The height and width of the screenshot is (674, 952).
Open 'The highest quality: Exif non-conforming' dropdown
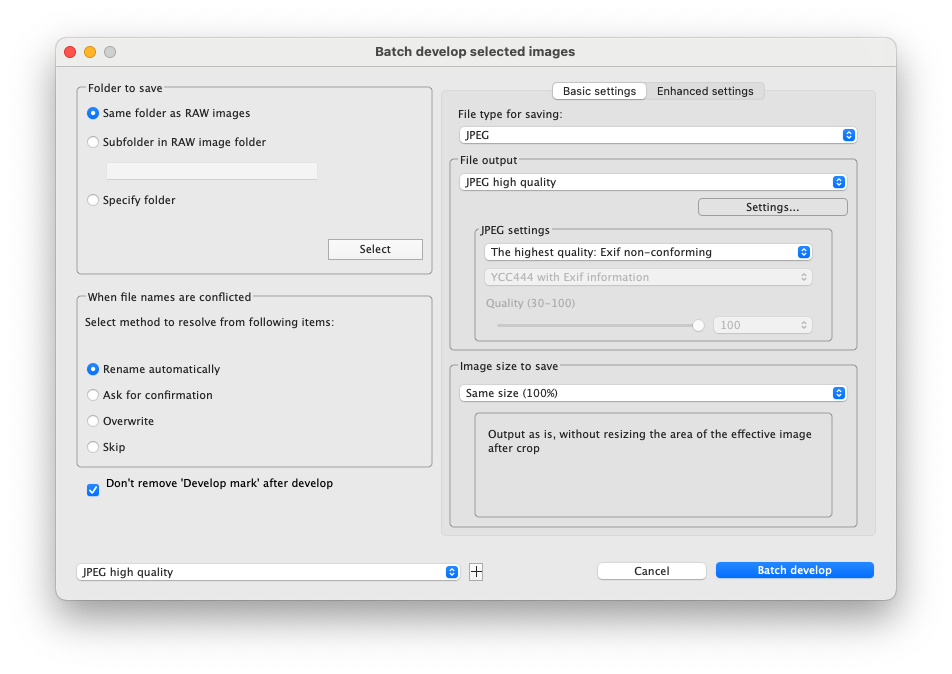click(648, 252)
